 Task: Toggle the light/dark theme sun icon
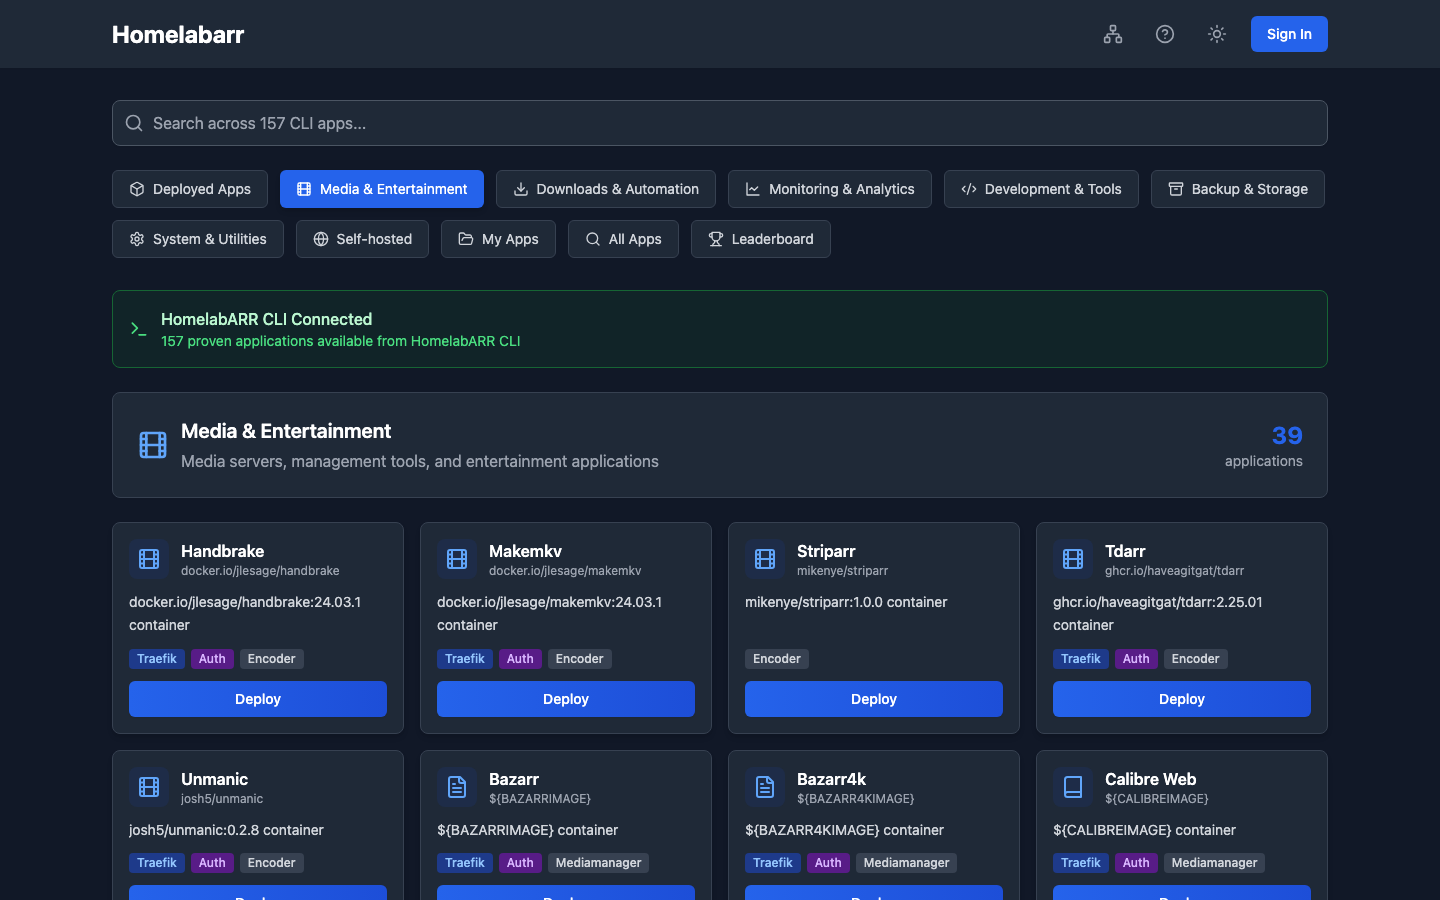(x=1217, y=34)
